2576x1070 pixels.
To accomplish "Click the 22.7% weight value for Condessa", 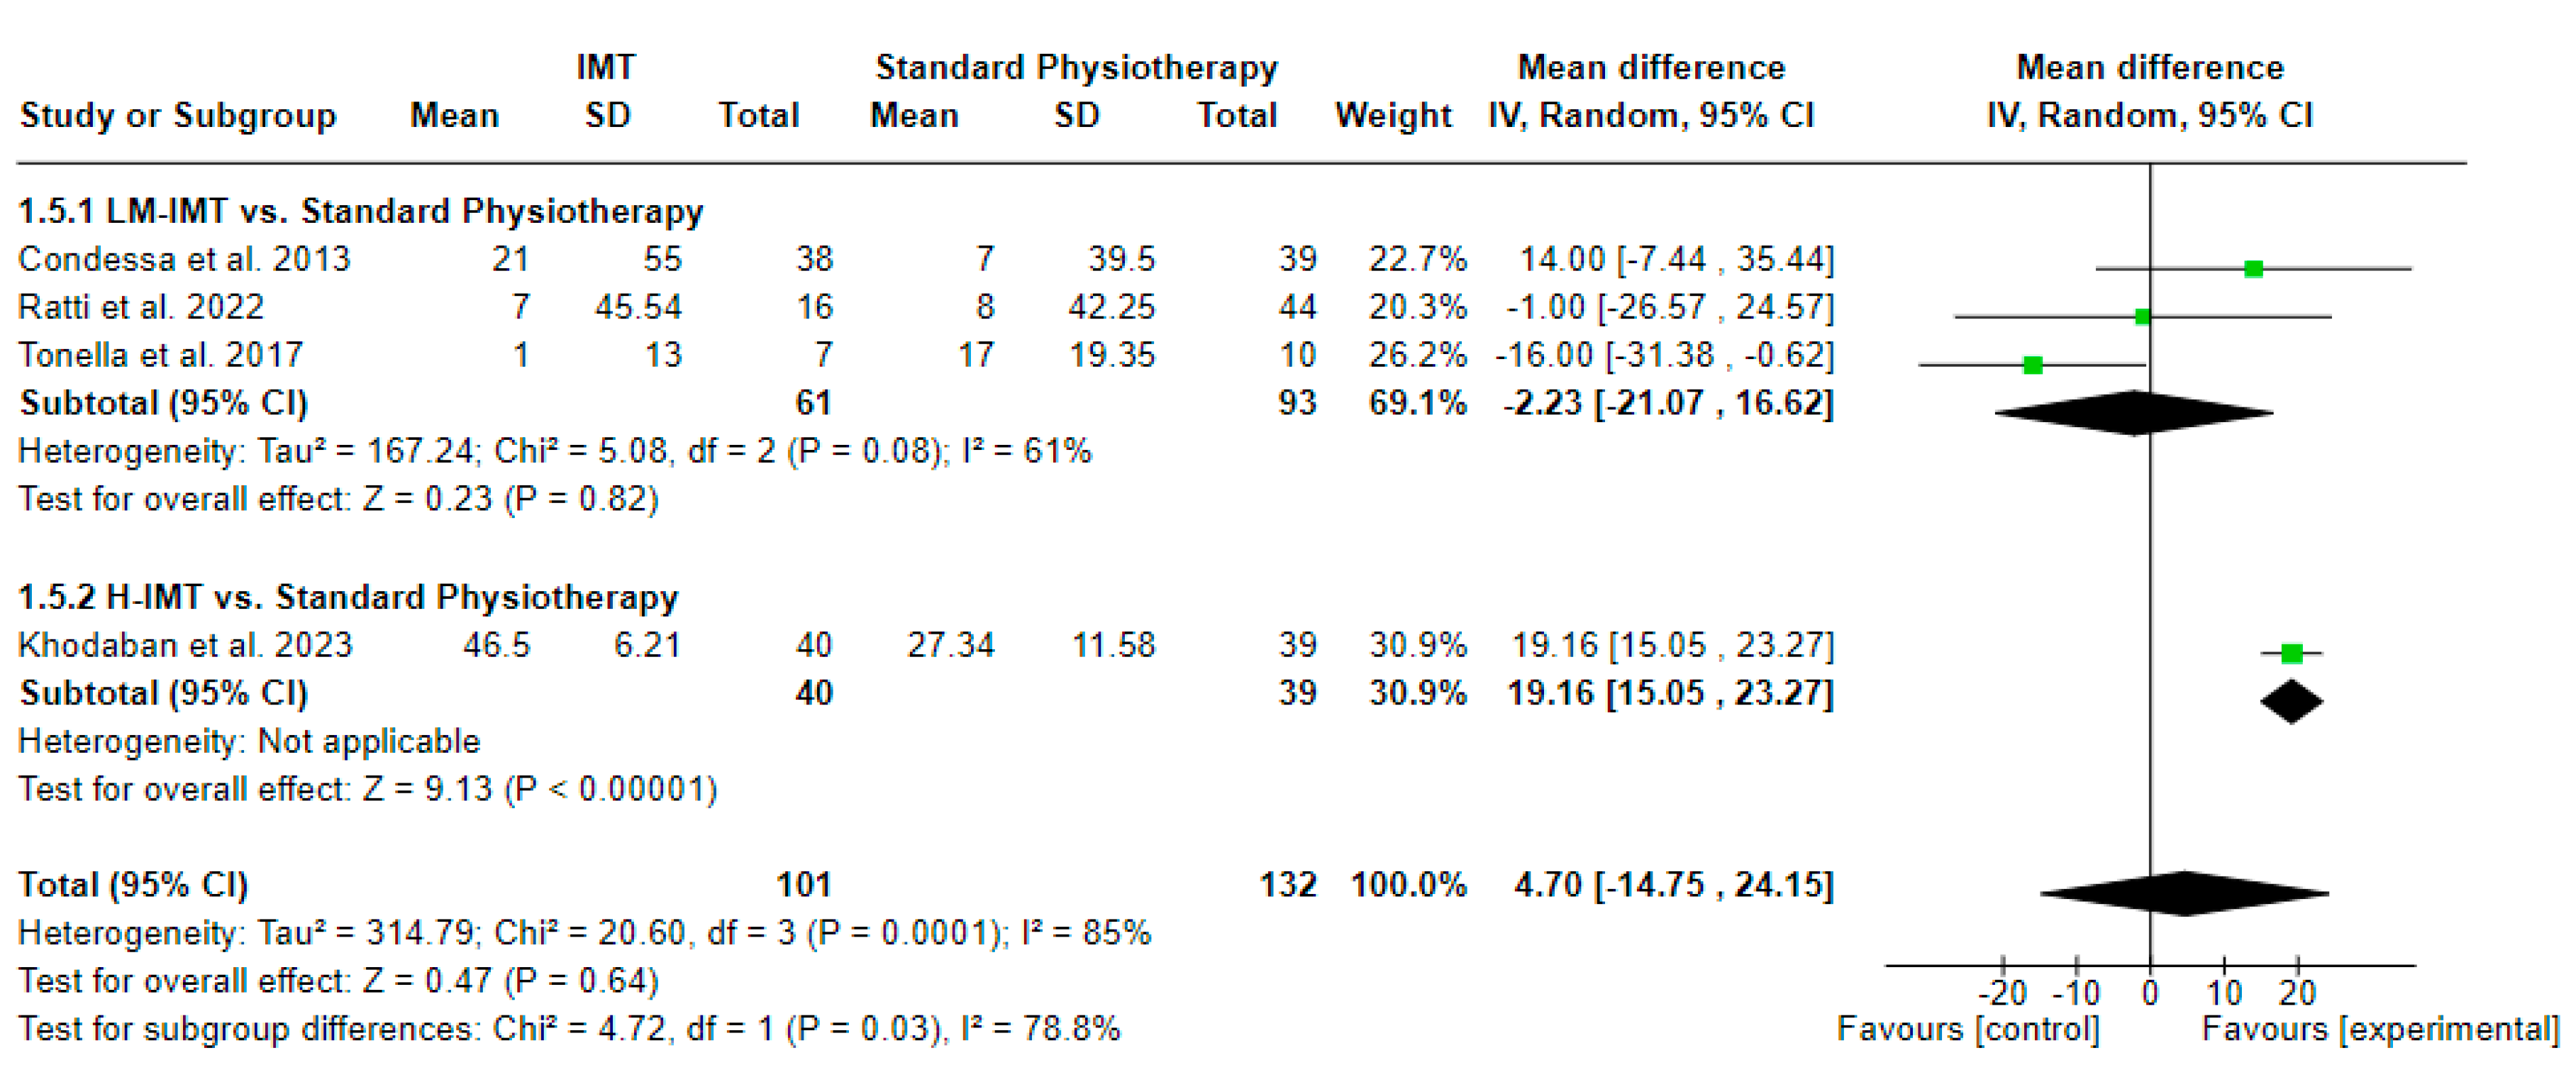I will click(x=1417, y=259).
